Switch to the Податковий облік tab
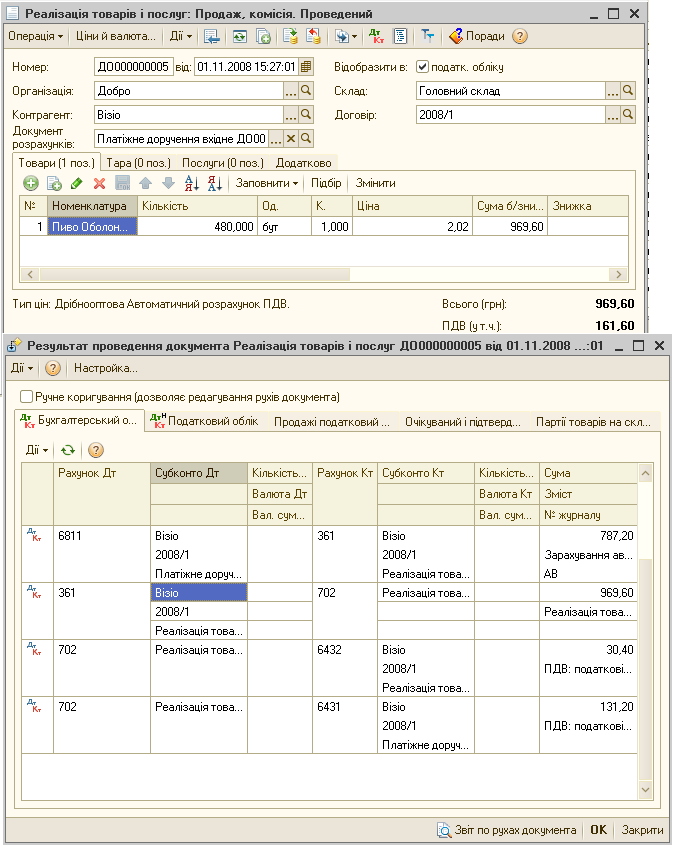 pyautogui.click(x=205, y=421)
